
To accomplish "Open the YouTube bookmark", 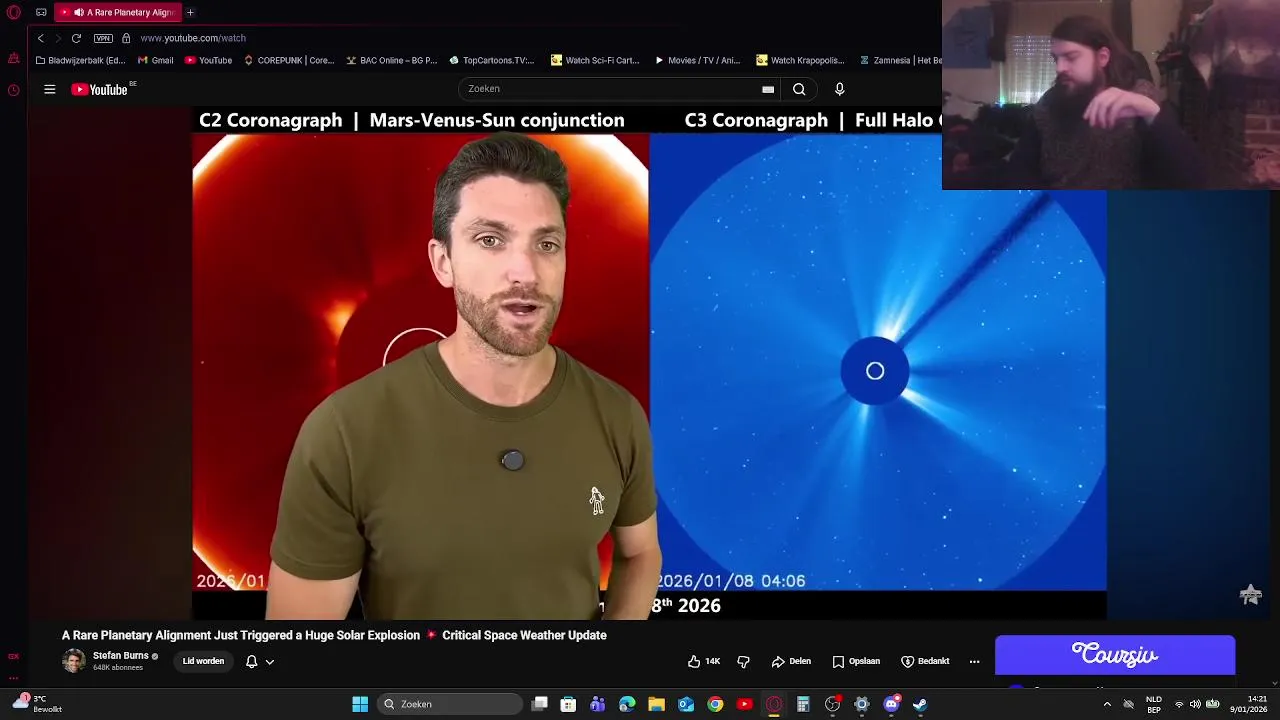I will click(208, 60).
